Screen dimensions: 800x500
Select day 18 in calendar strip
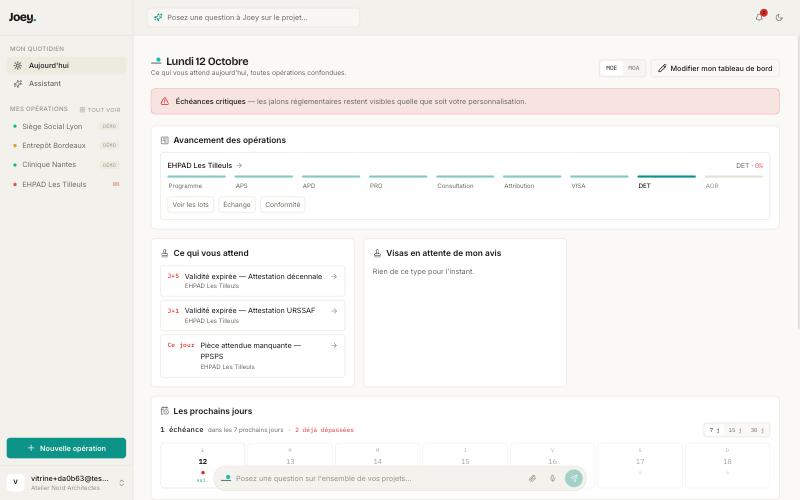(x=728, y=465)
